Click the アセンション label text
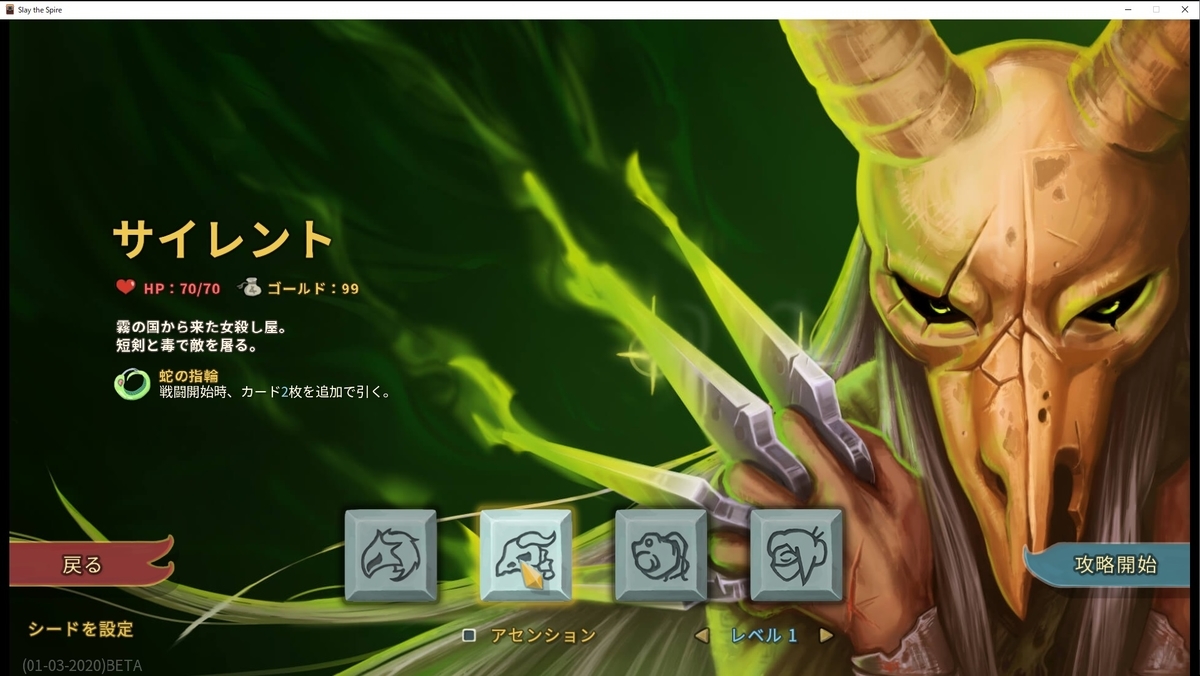The width and height of the screenshot is (1200, 676). [543, 635]
